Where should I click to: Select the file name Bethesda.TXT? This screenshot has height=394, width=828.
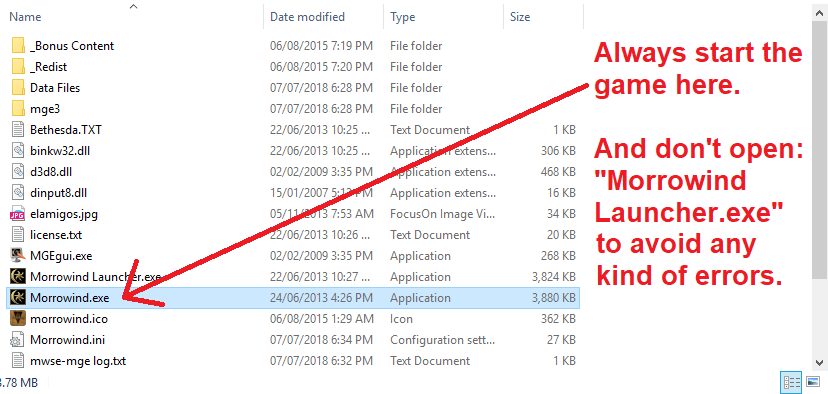pos(65,129)
